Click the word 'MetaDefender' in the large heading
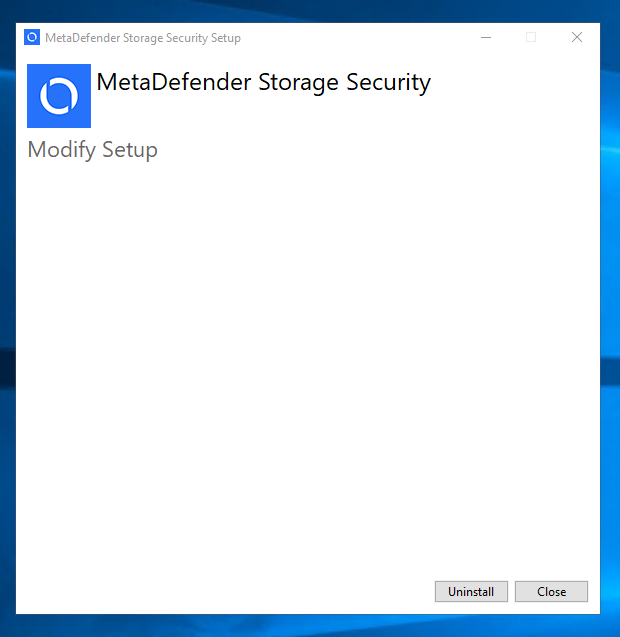 (174, 82)
